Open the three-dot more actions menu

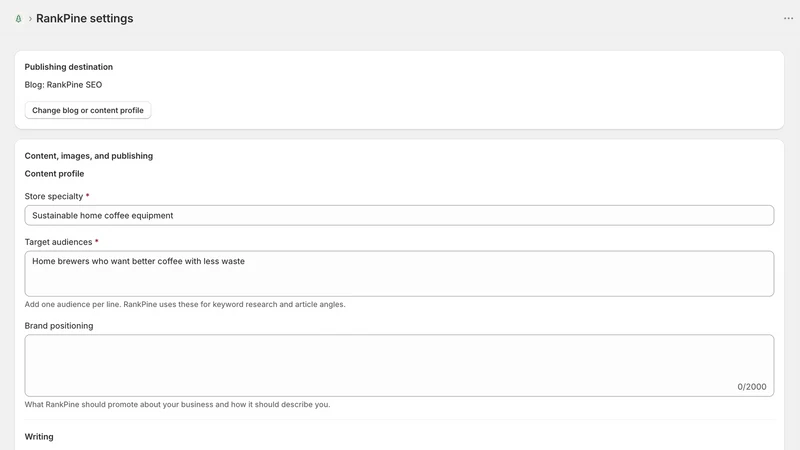pyautogui.click(x=788, y=18)
